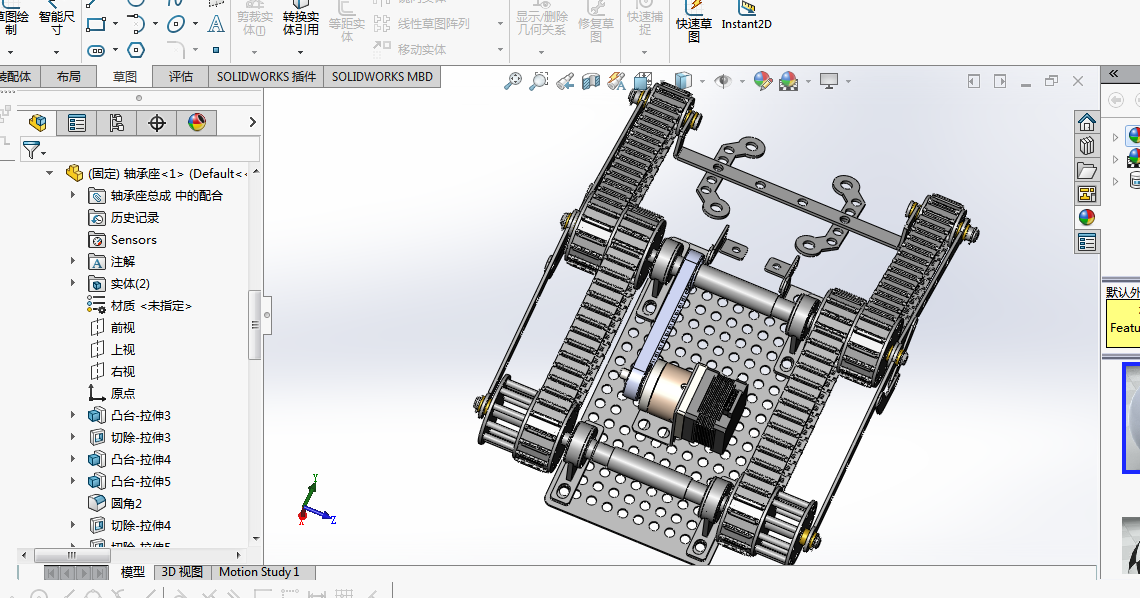Open the Design Library task pane tab
1140x598 pixels.
point(1087,146)
